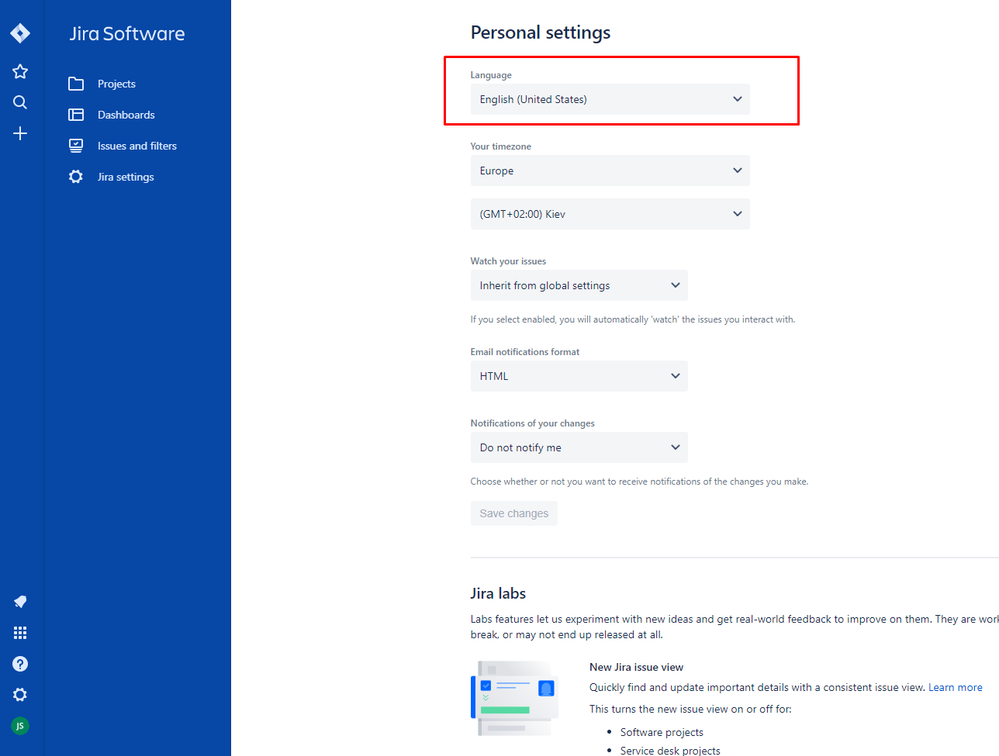999x756 pixels.
Task: Click the plus create icon
Action: (x=20, y=133)
